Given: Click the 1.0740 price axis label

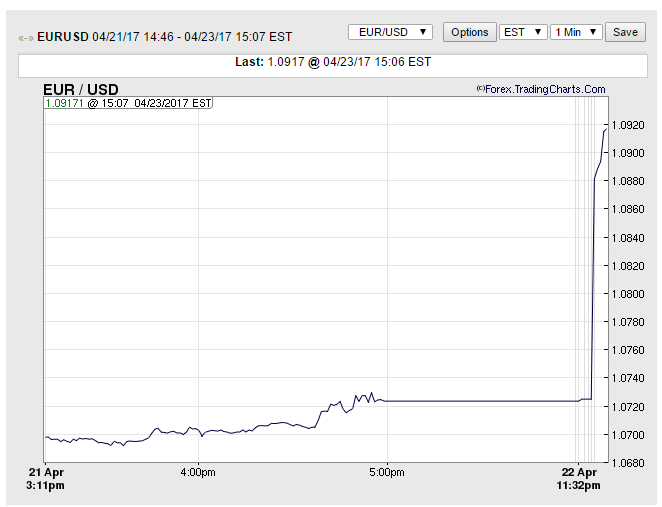Looking at the screenshot, I should (628, 378).
